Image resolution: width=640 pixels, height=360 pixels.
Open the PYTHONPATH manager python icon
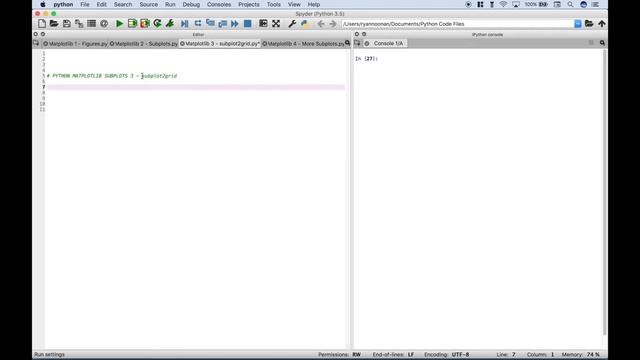click(x=304, y=24)
